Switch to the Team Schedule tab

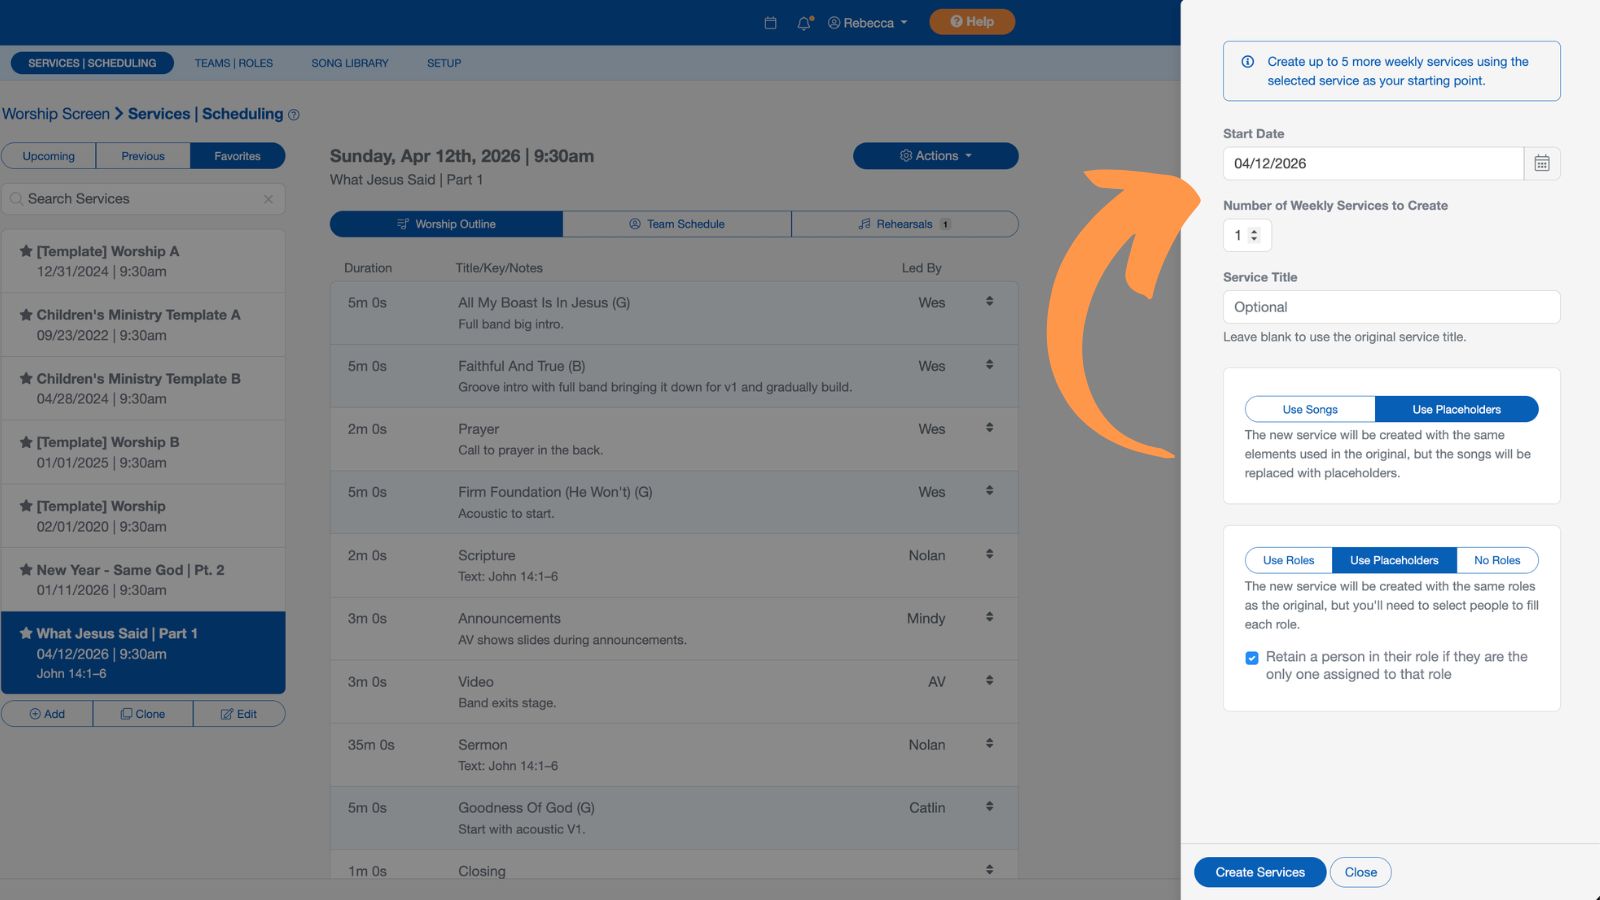coord(676,224)
